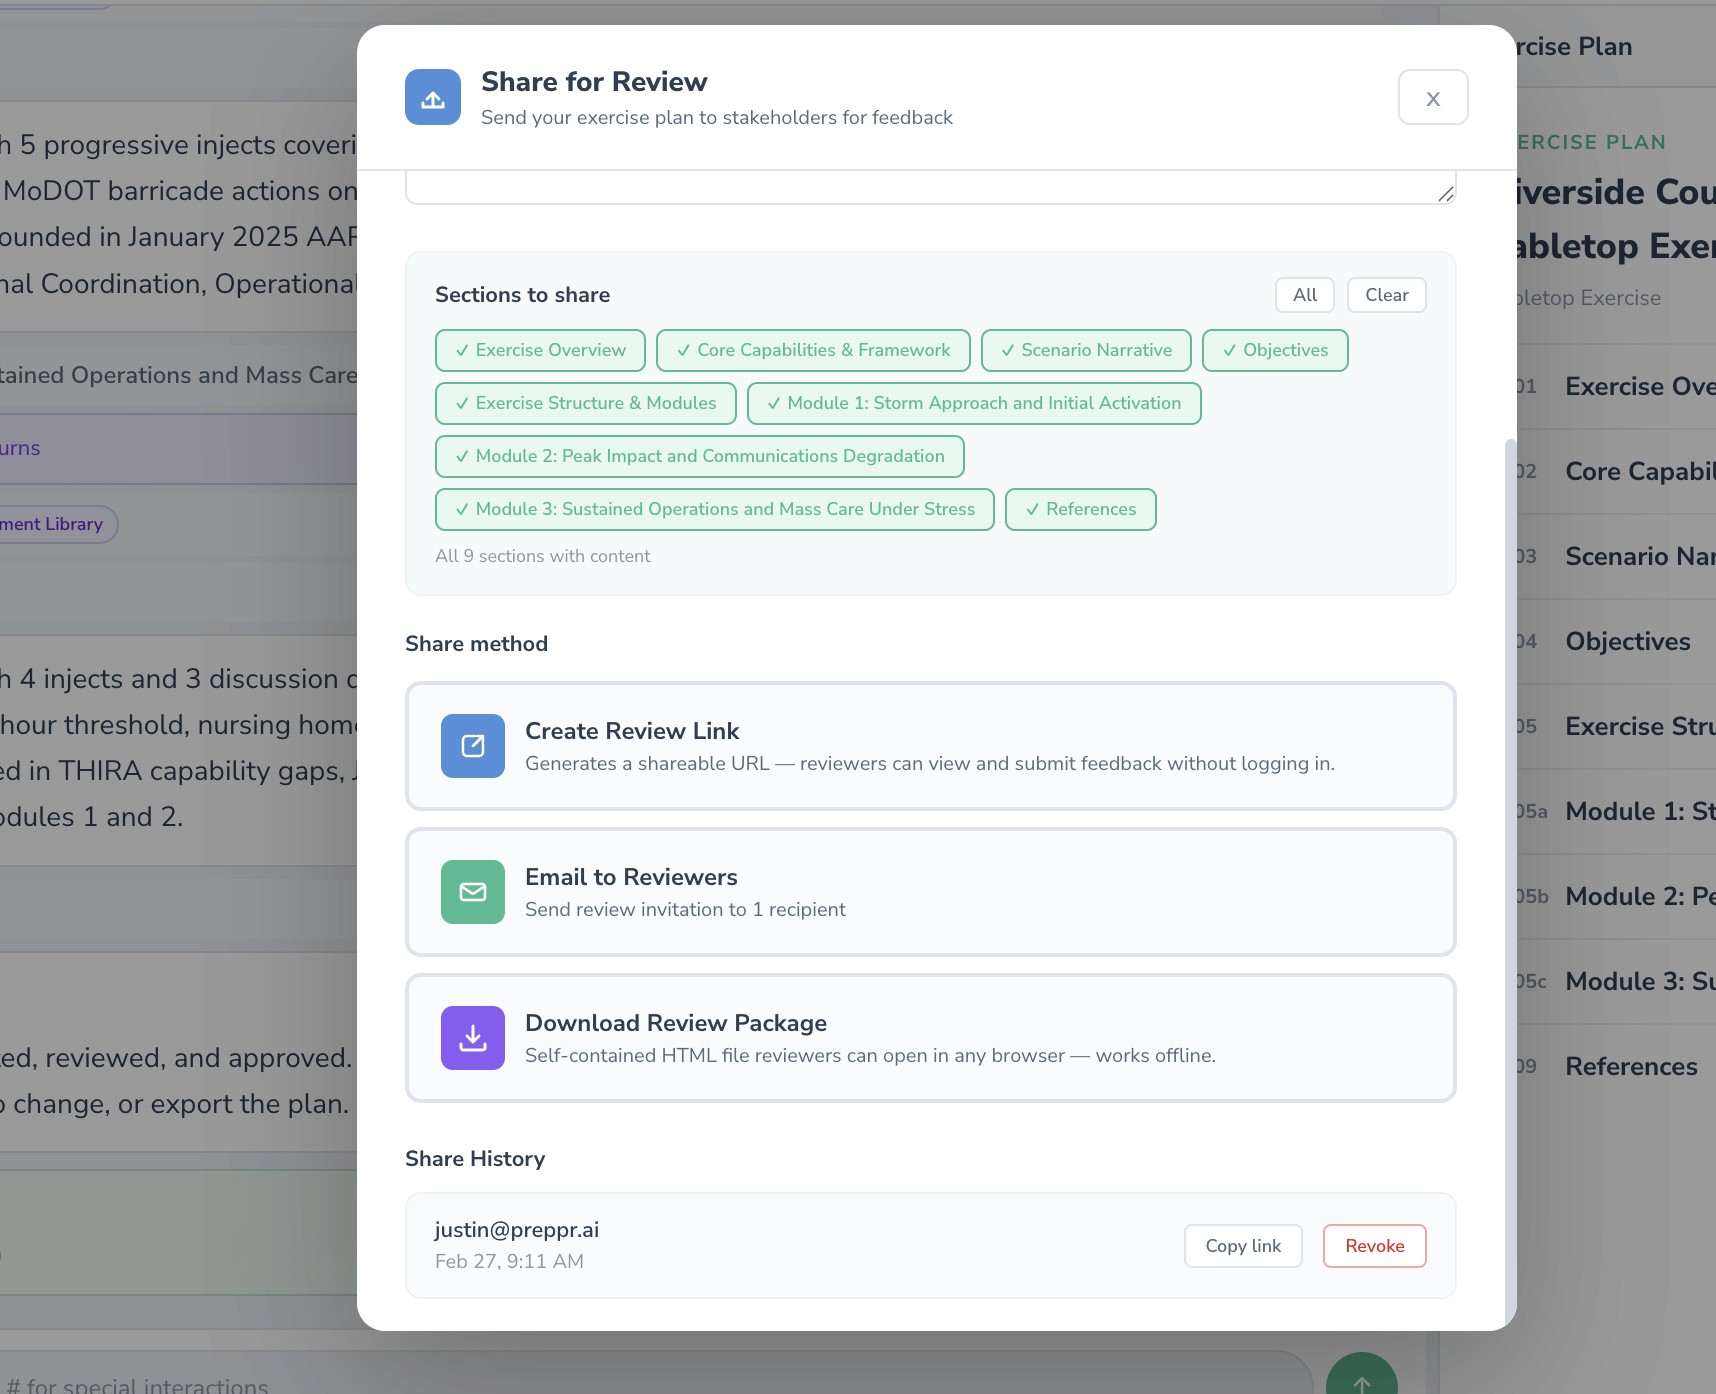Click the 'Share History' heading

[x=475, y=1159]
